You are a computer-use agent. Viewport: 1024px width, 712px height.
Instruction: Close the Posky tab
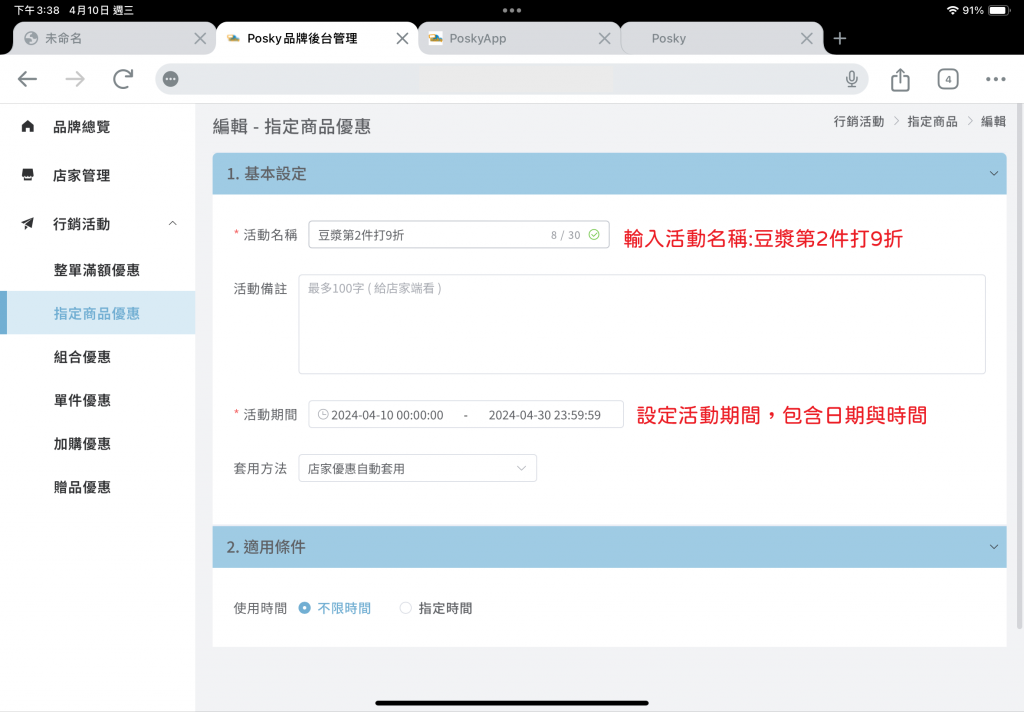point(807,39)
